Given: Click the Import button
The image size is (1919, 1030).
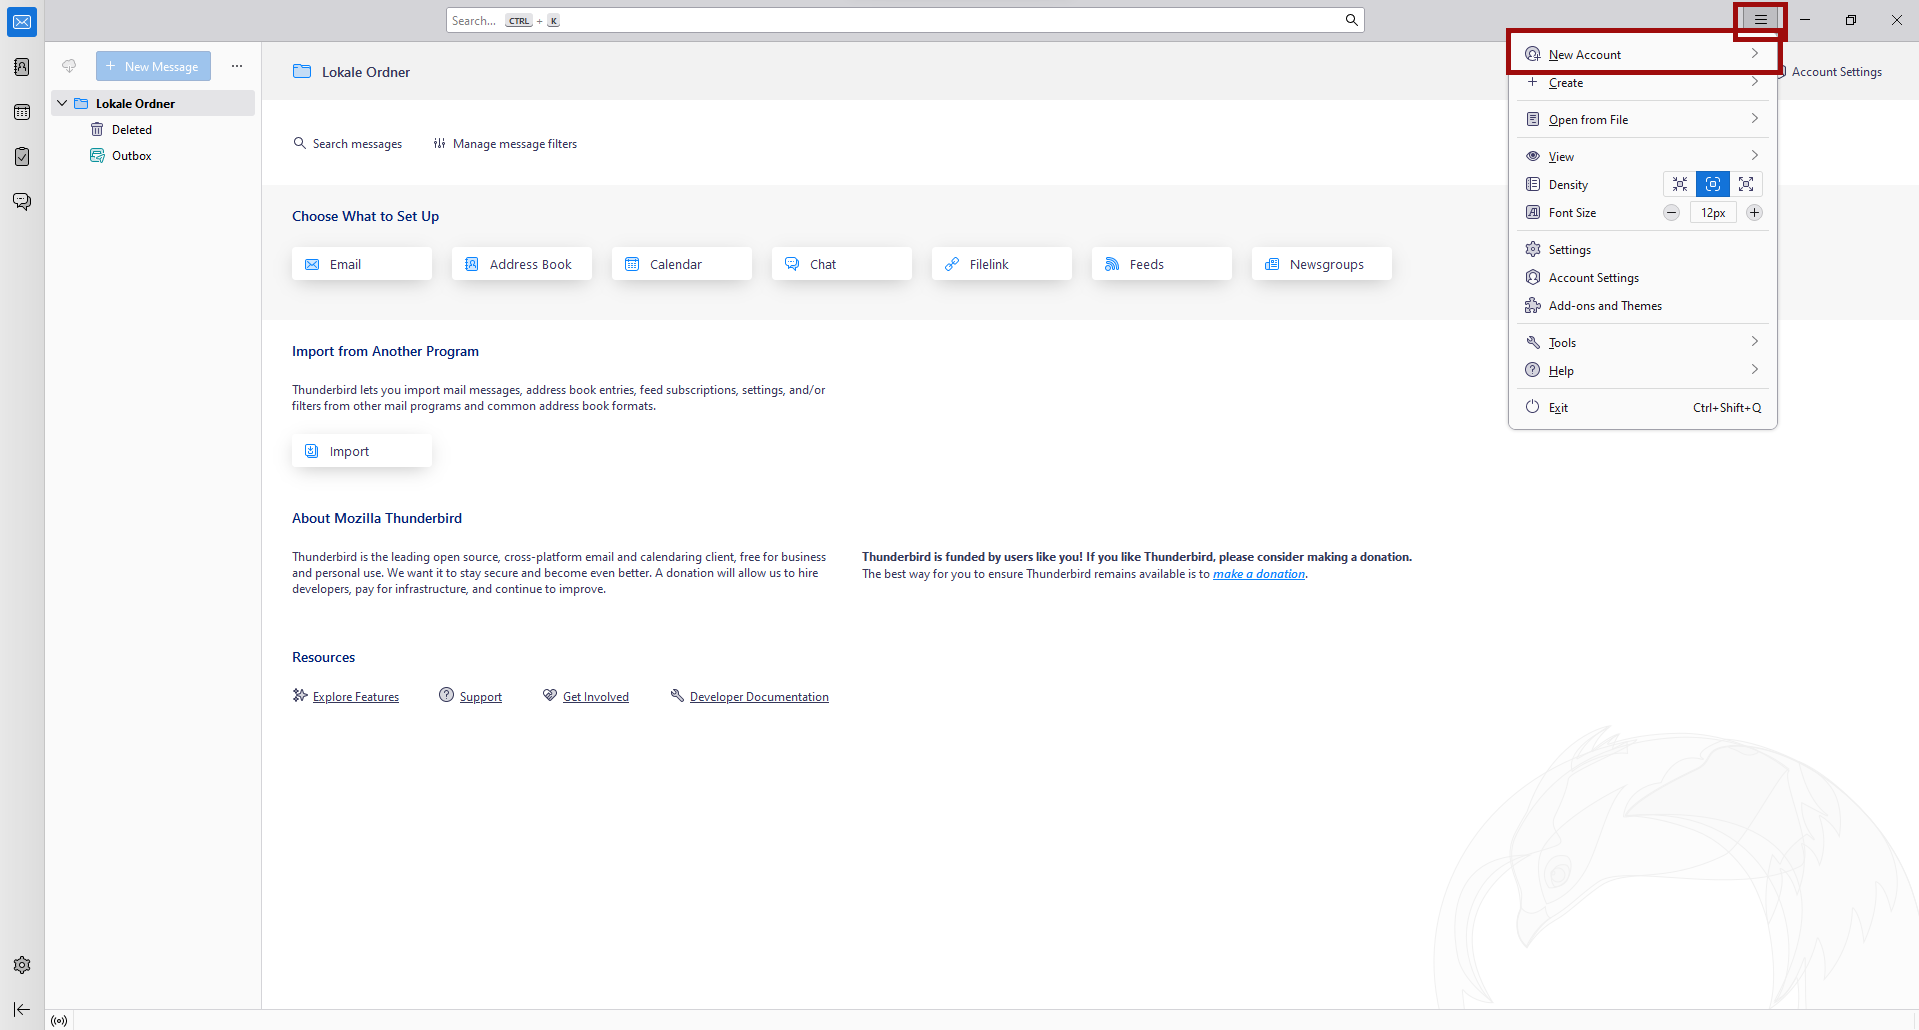Looking at the screenshot, I should 362,451.
